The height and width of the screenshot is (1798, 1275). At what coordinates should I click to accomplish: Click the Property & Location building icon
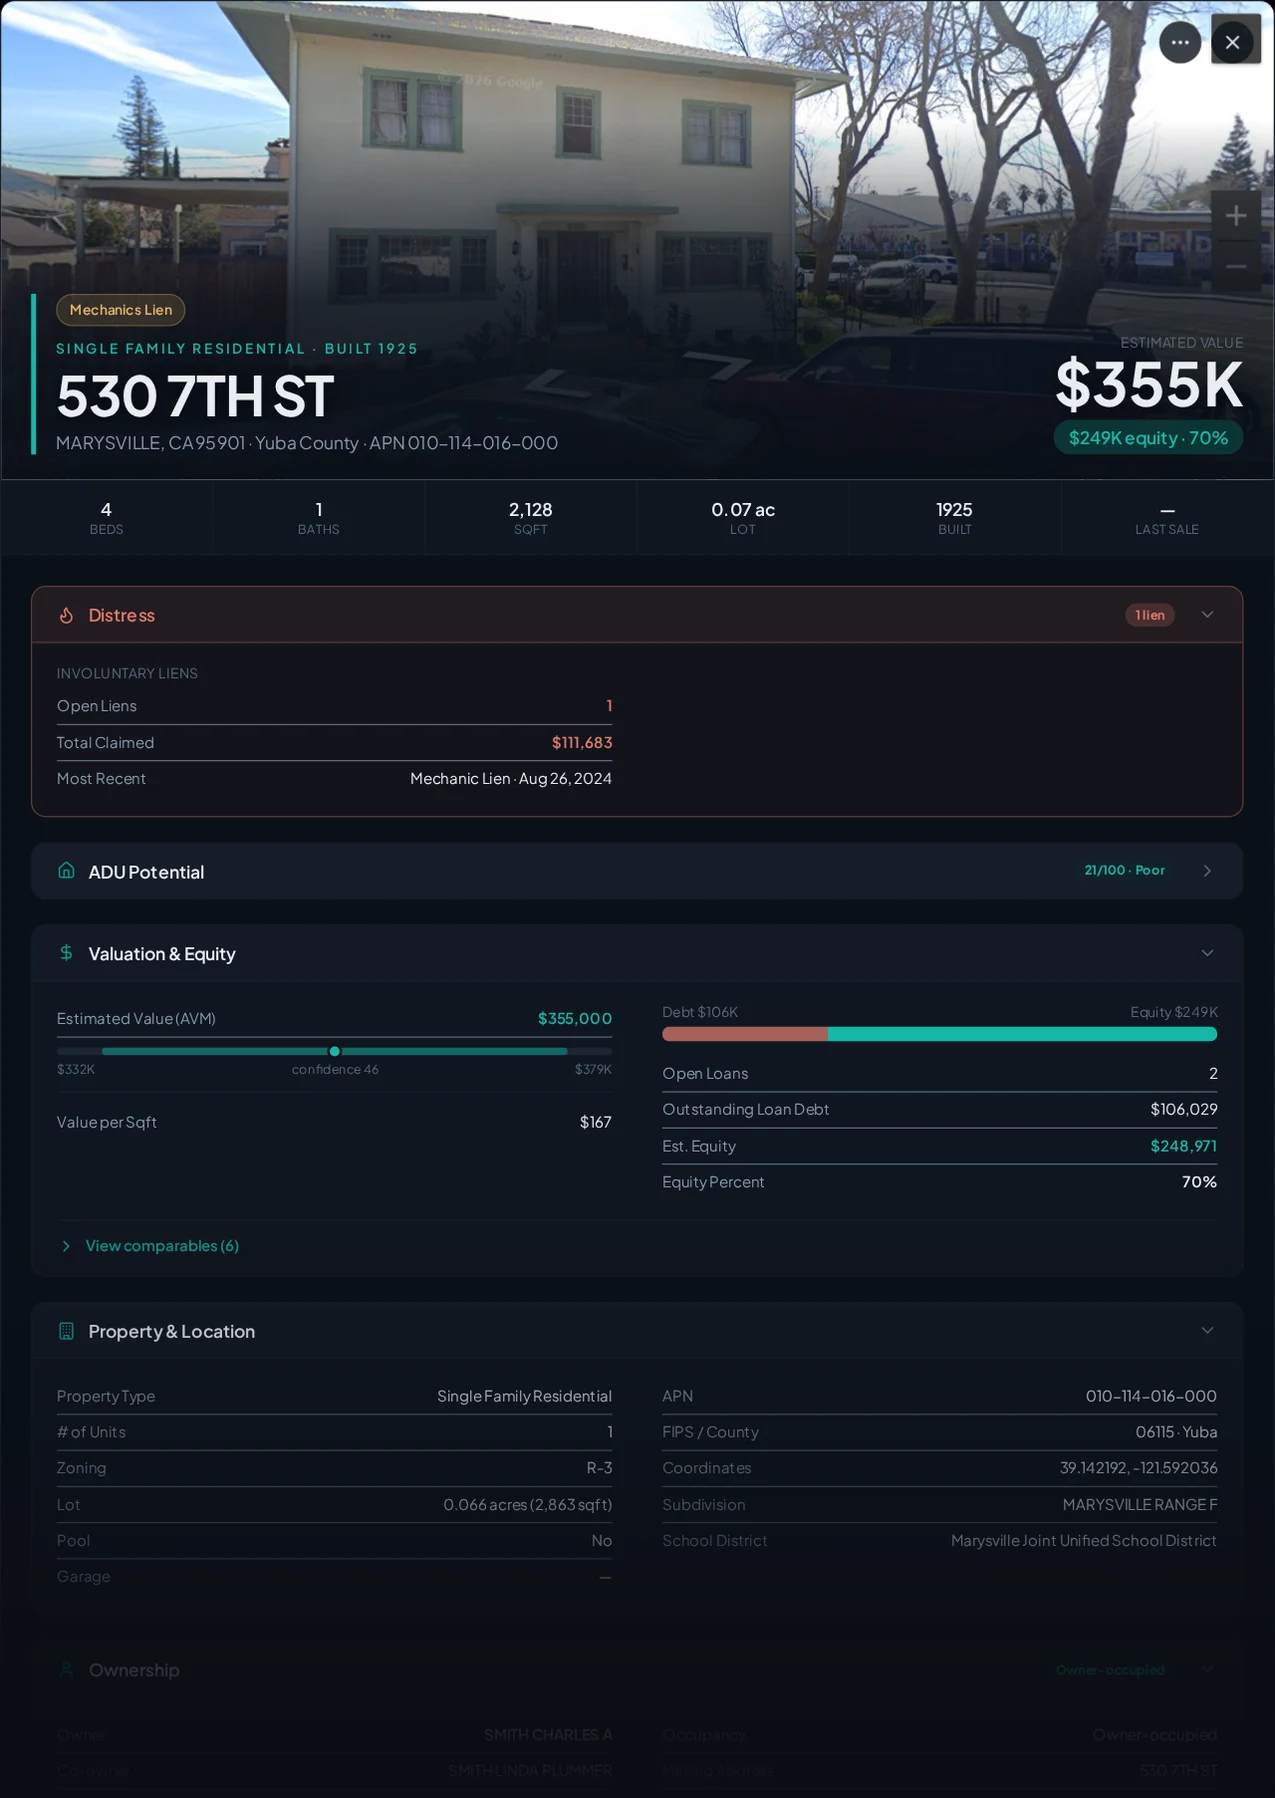pyautogui.click(x=66, y=1331)
